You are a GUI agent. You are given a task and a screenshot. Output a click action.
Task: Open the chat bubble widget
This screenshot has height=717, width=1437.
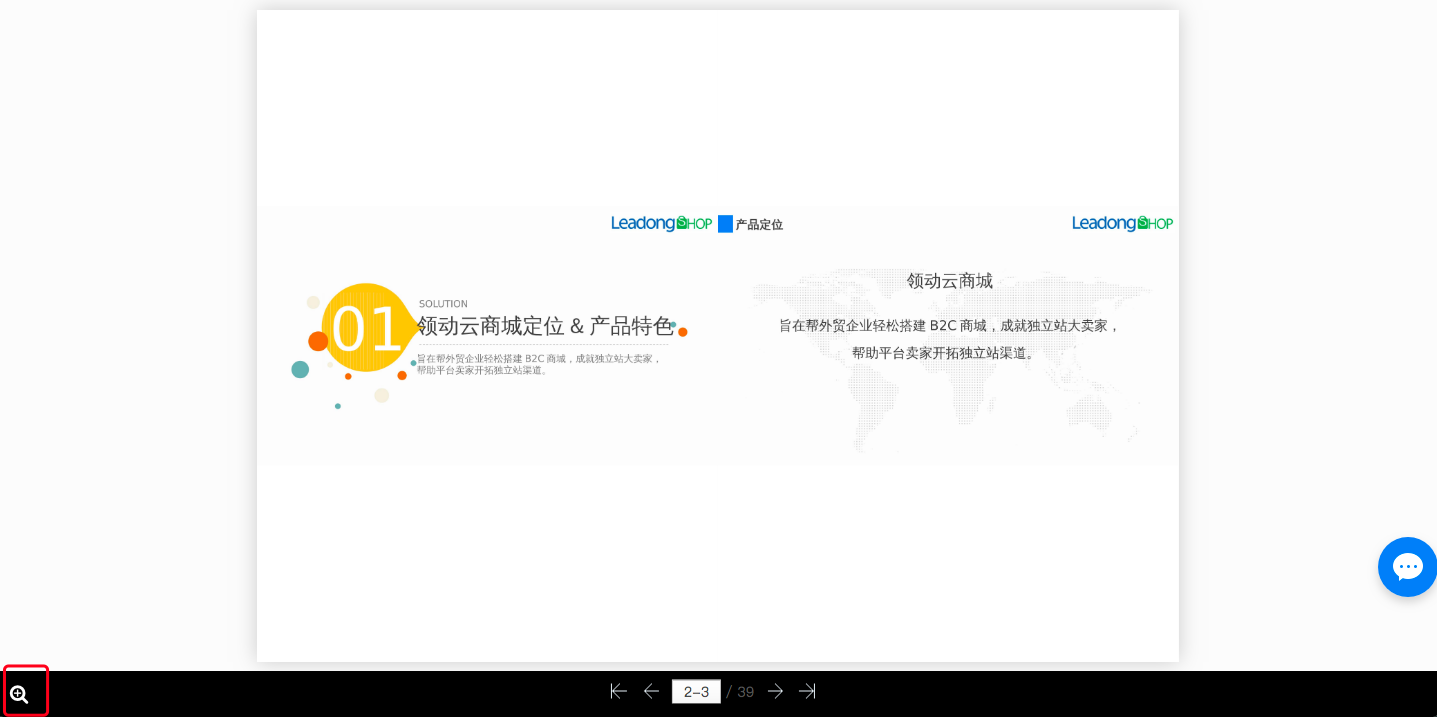(x=1407, y=567)
